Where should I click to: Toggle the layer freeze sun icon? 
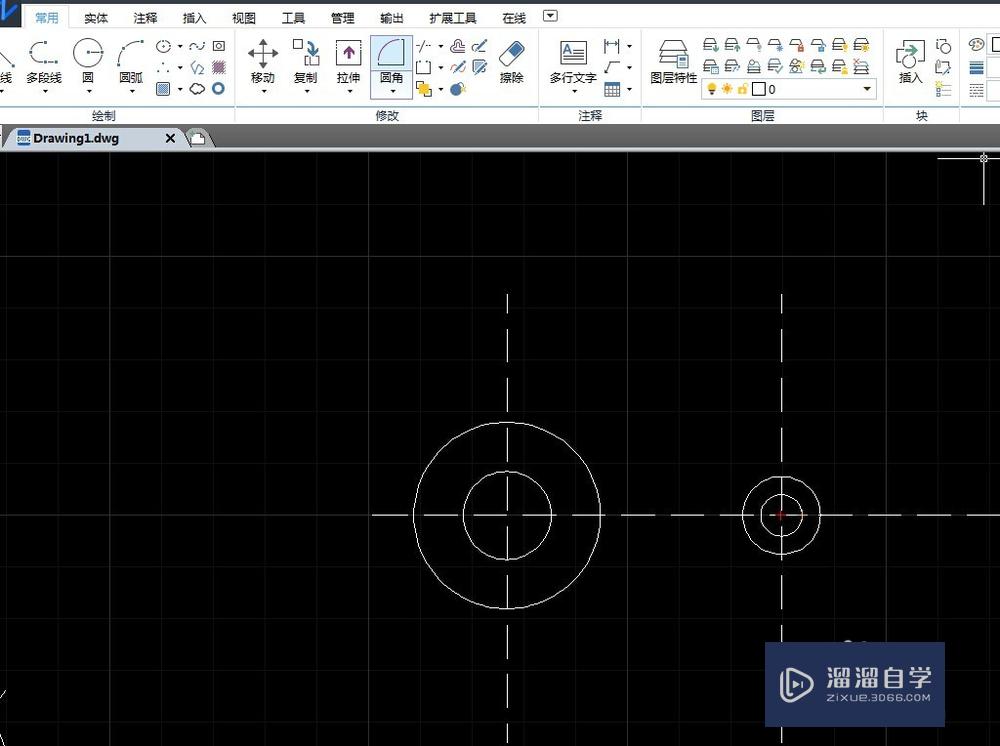click(x=727, y=89)
